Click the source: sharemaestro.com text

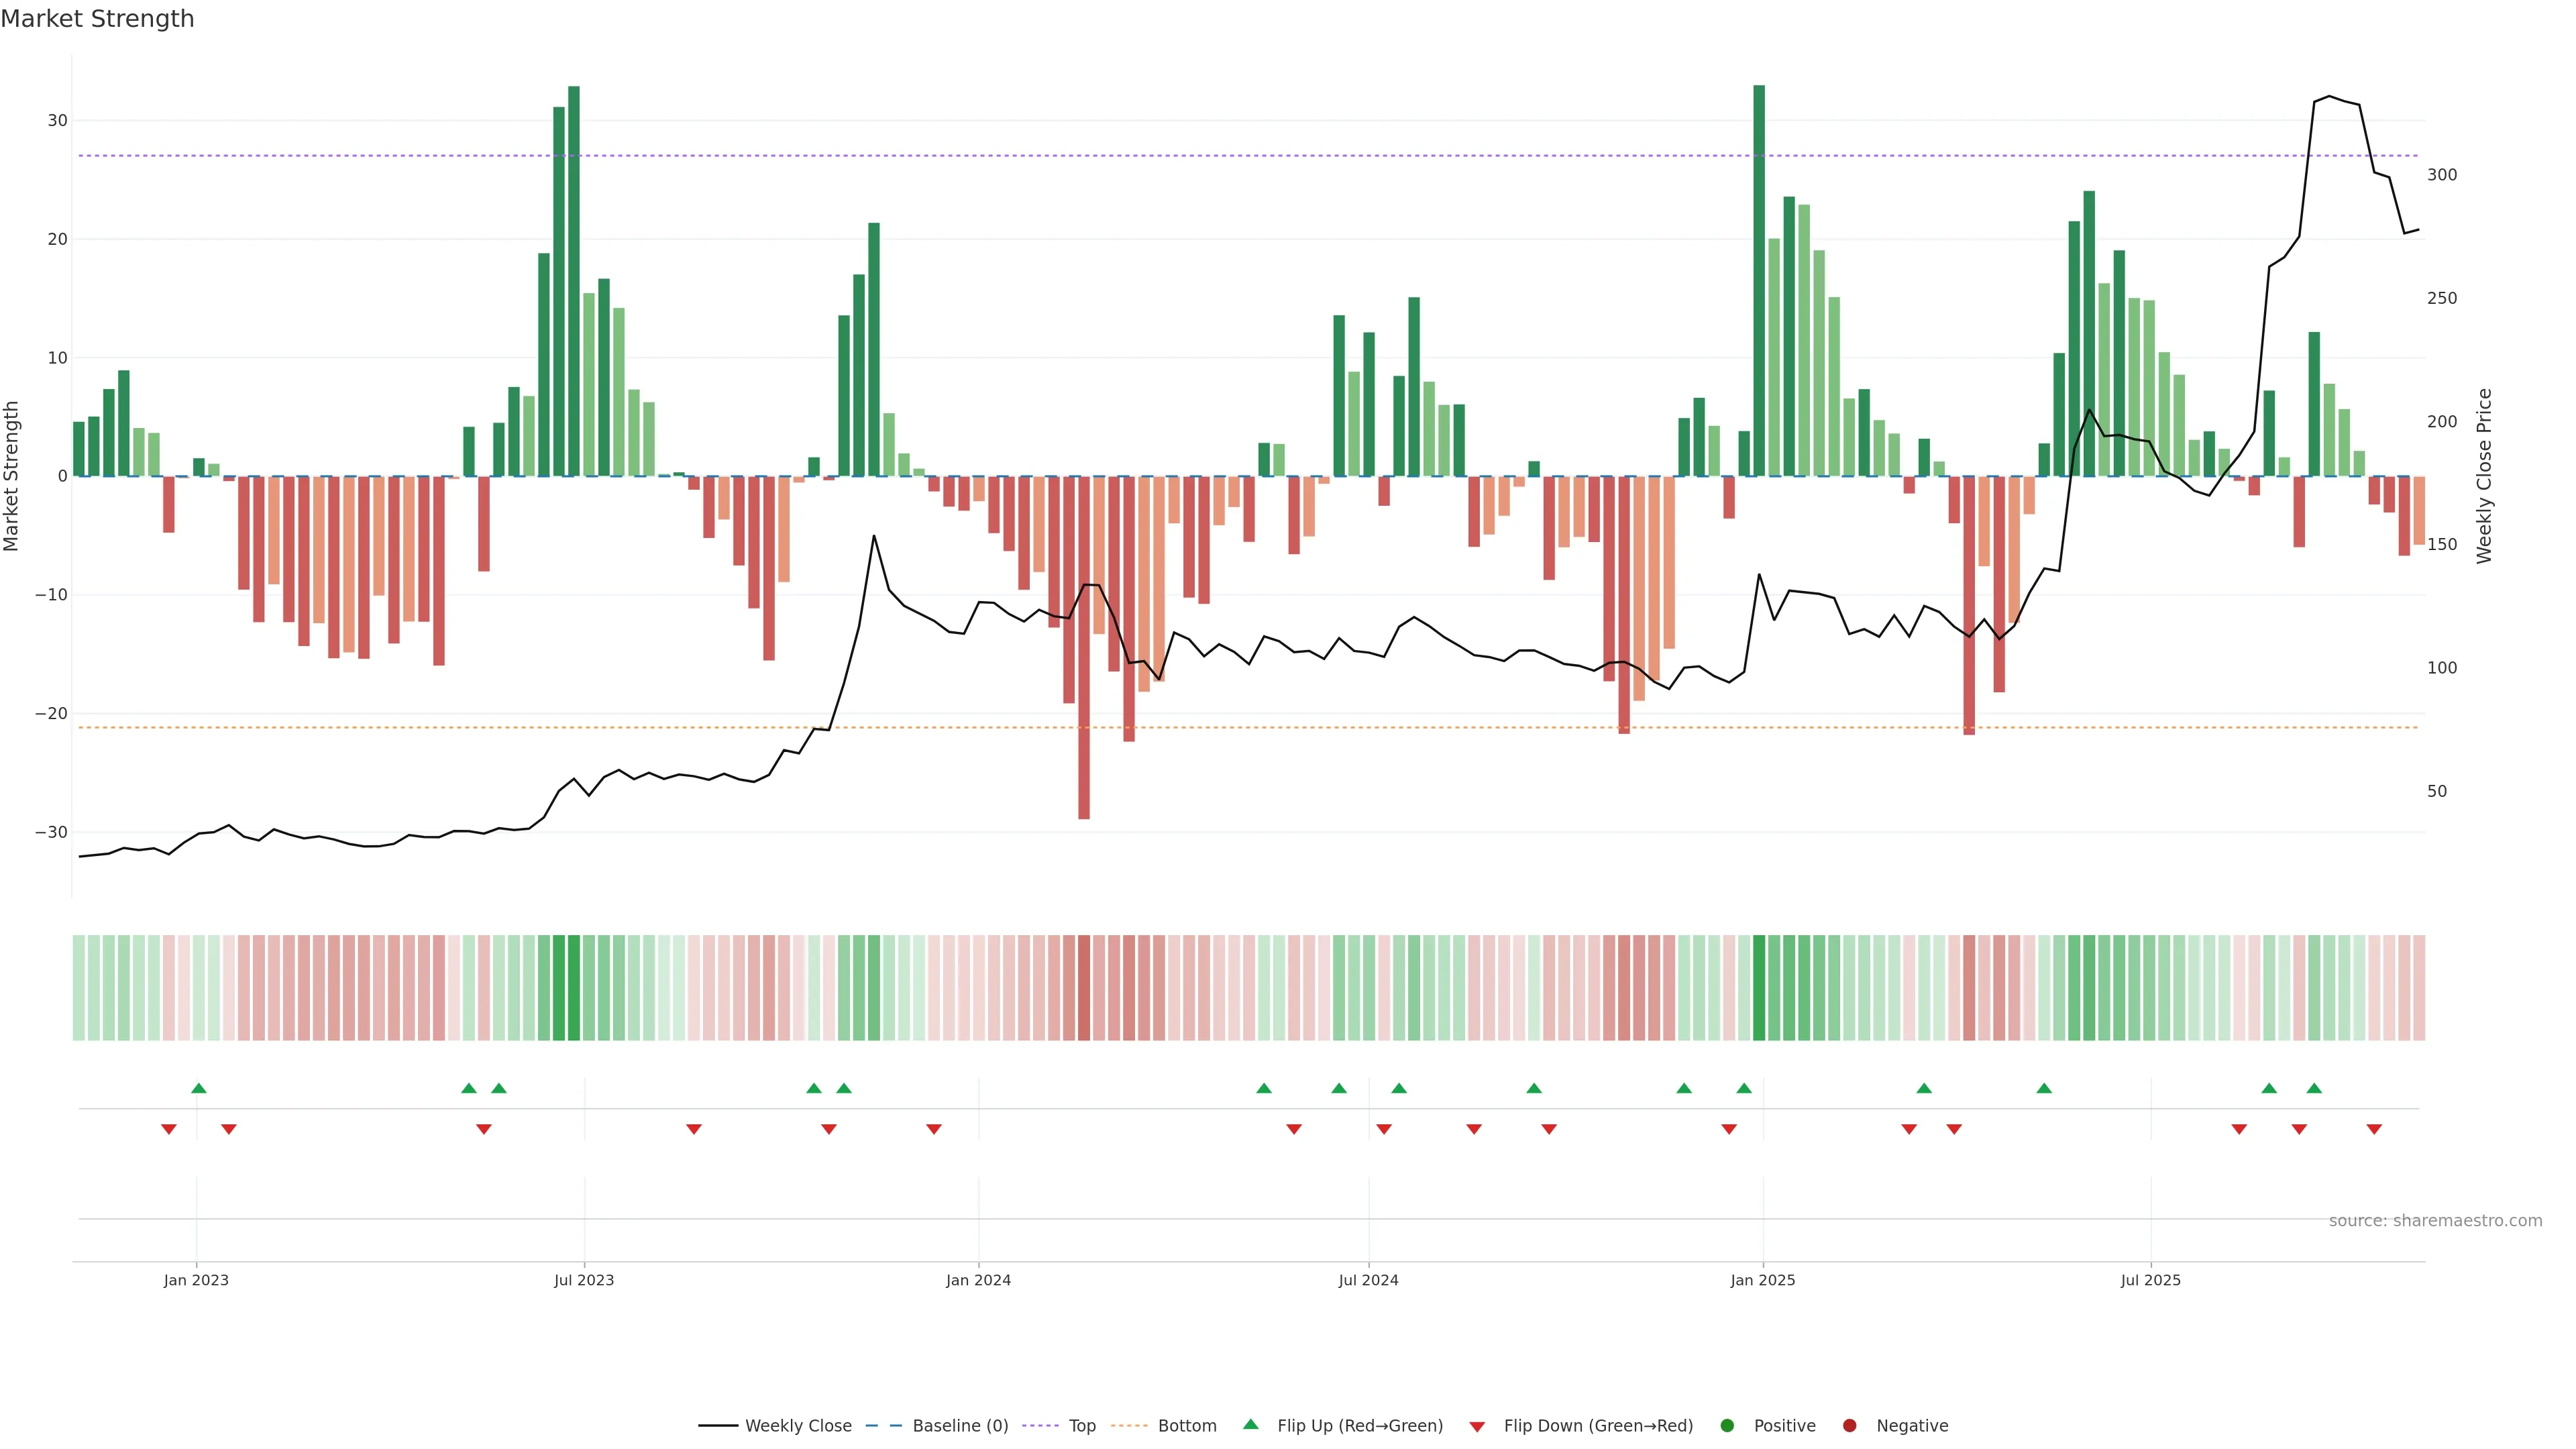2435,1220
